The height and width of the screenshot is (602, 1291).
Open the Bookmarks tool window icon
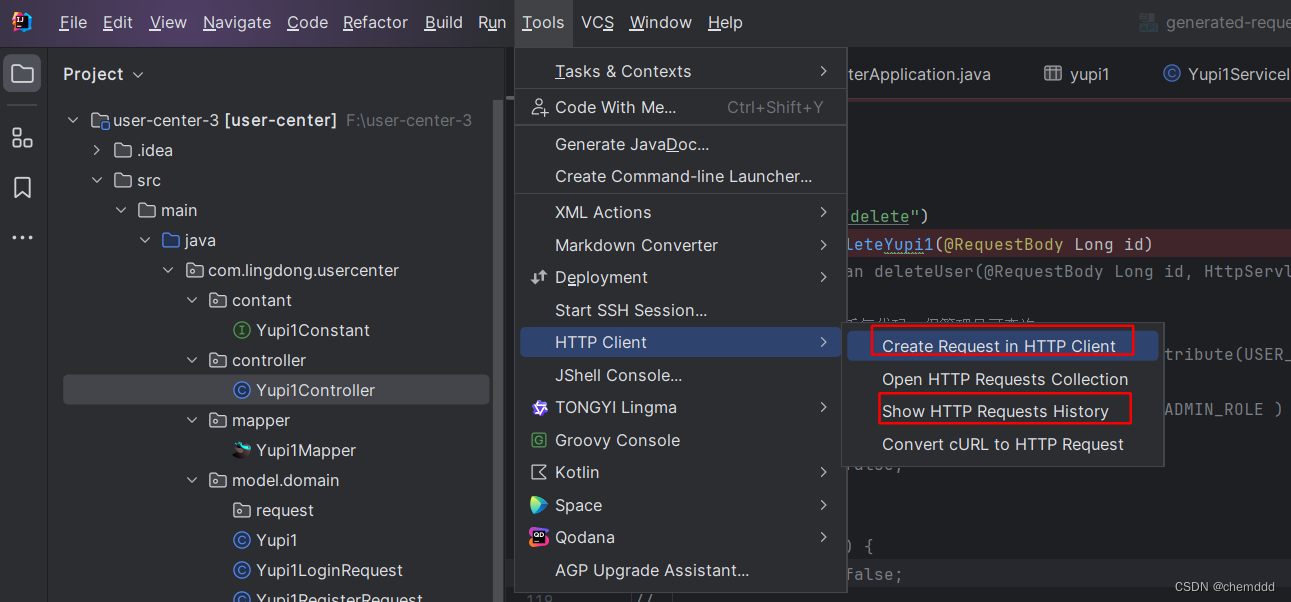point(22,187)
